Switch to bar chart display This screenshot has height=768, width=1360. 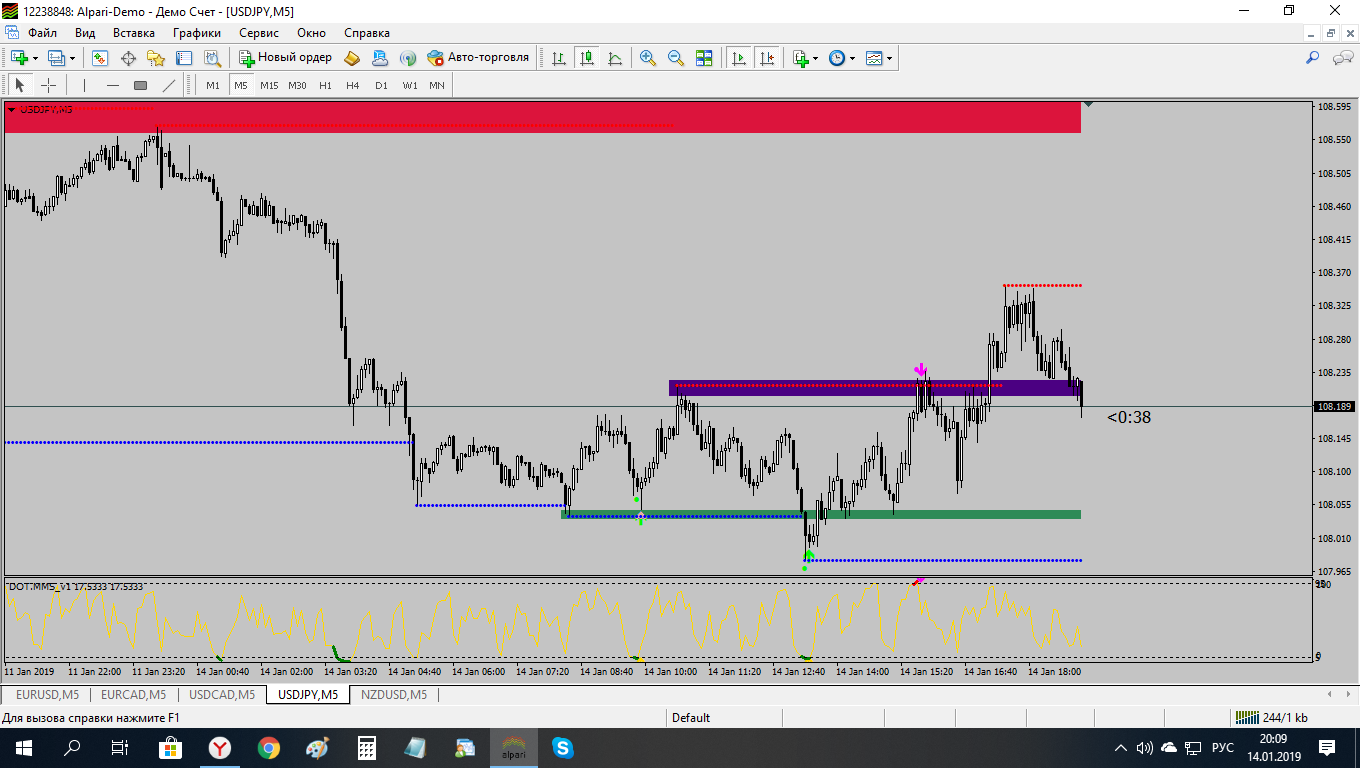pos(559,58)
